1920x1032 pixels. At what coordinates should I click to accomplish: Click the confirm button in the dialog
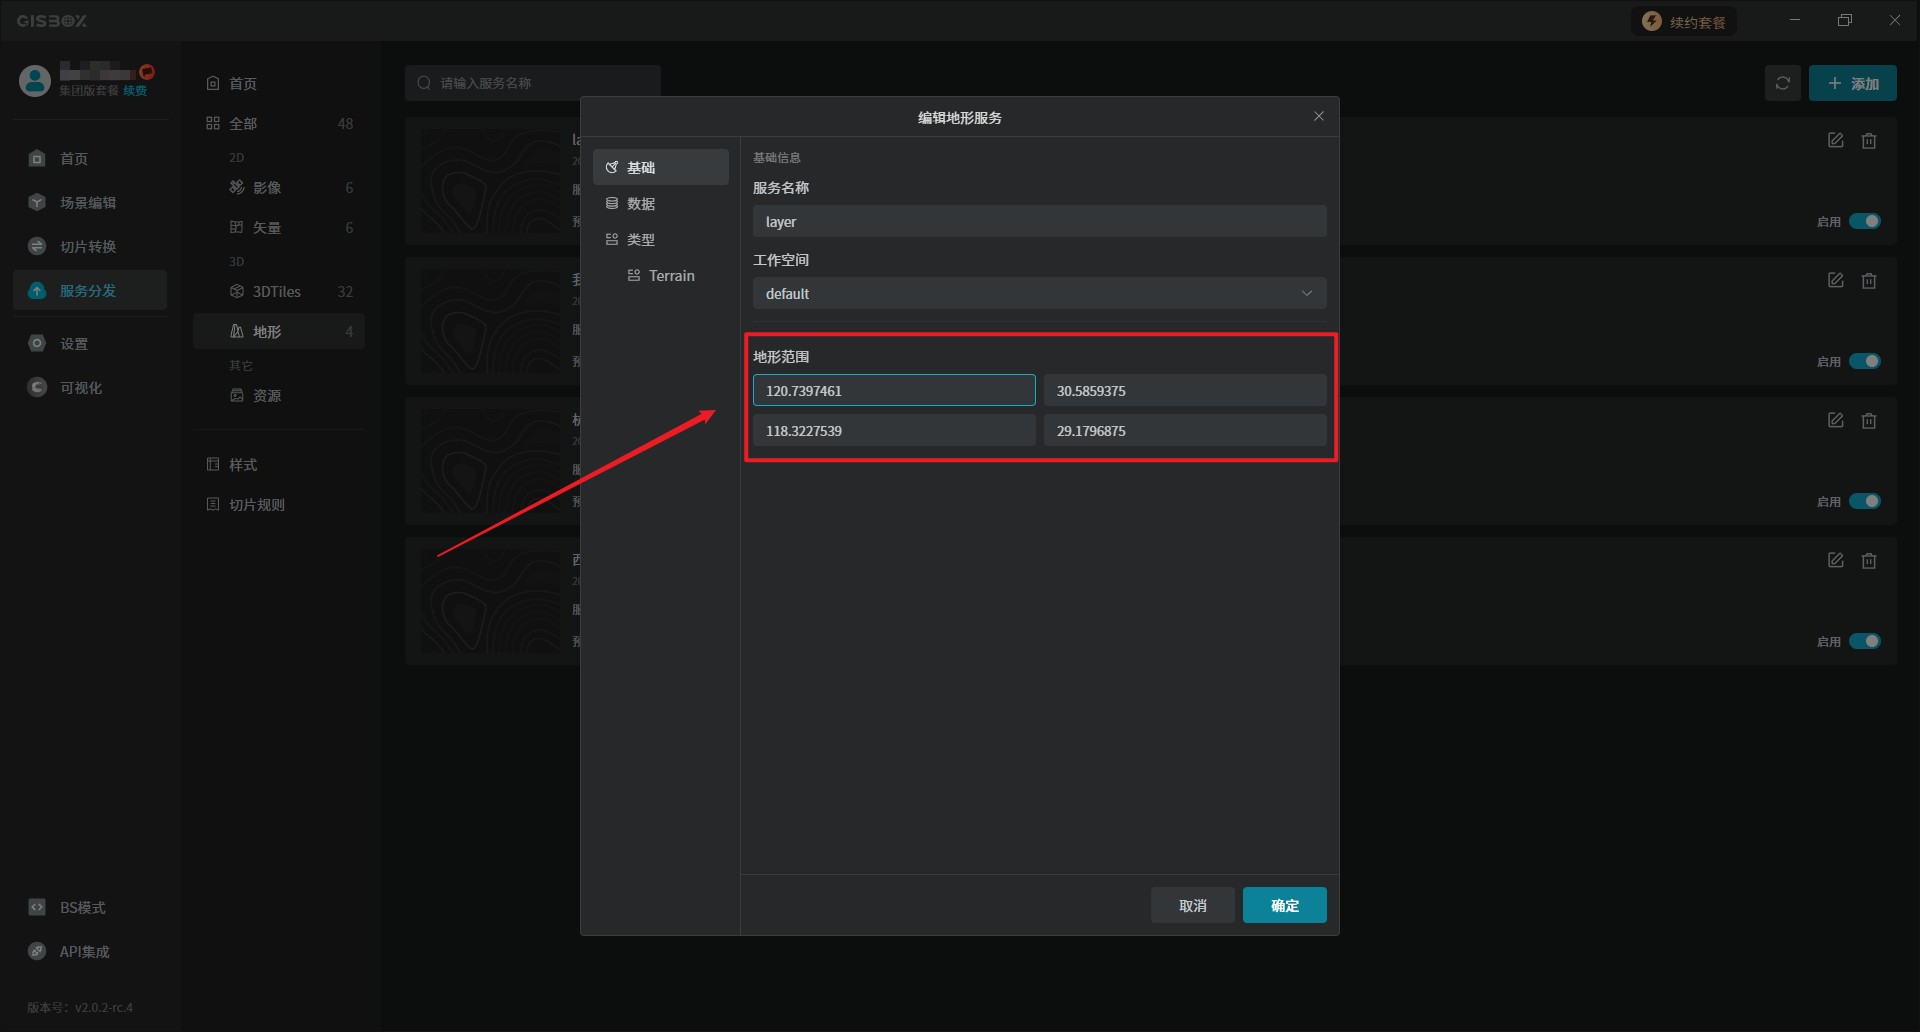1284,905
